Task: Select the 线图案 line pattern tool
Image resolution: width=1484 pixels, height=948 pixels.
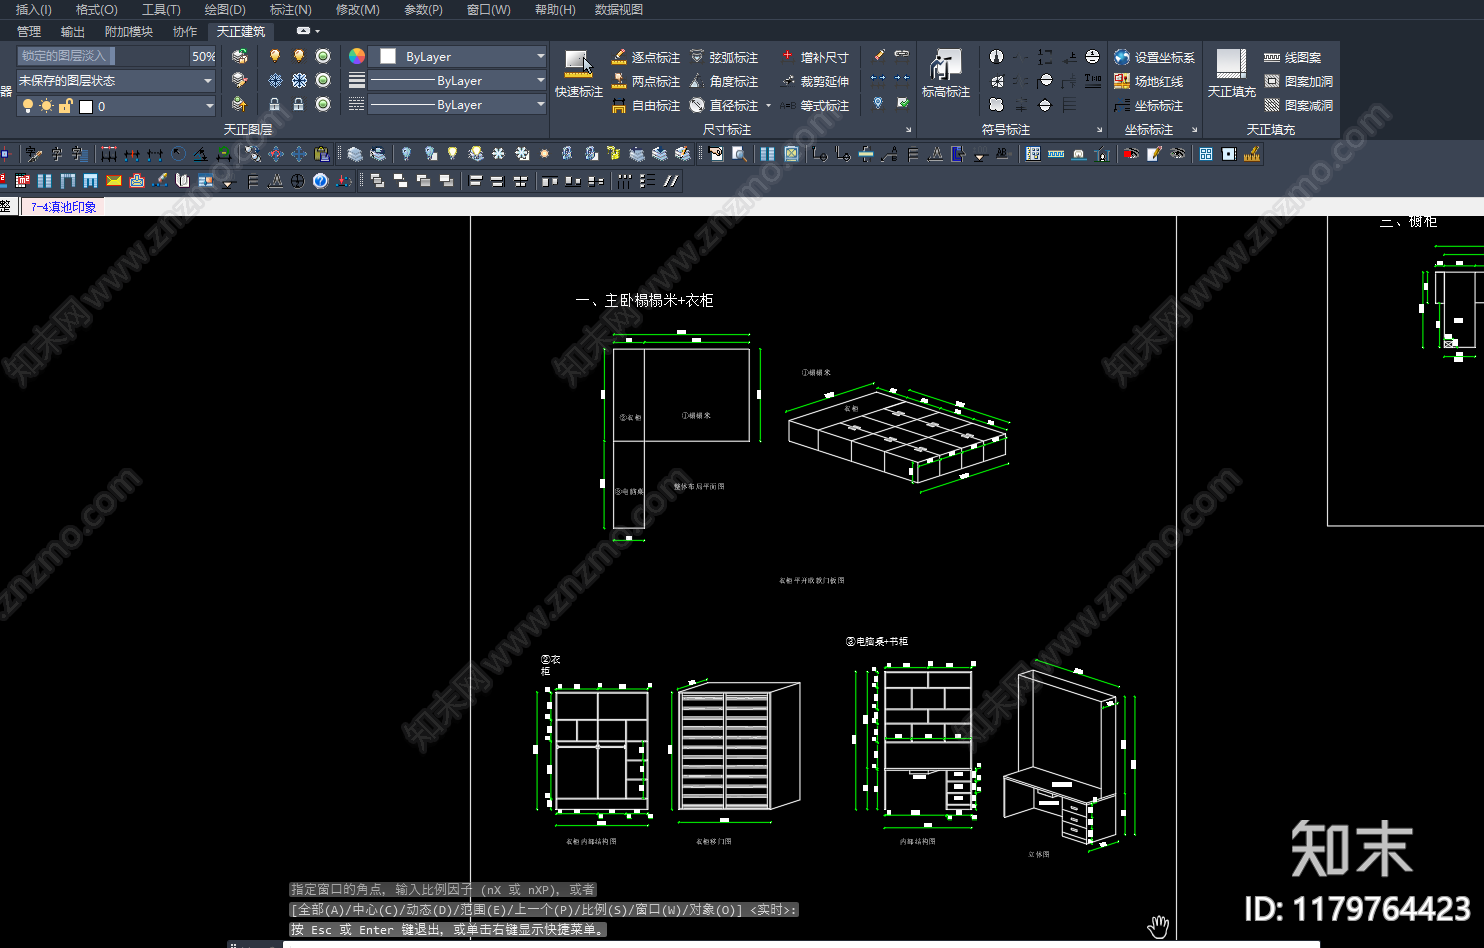Action: 1293,57
